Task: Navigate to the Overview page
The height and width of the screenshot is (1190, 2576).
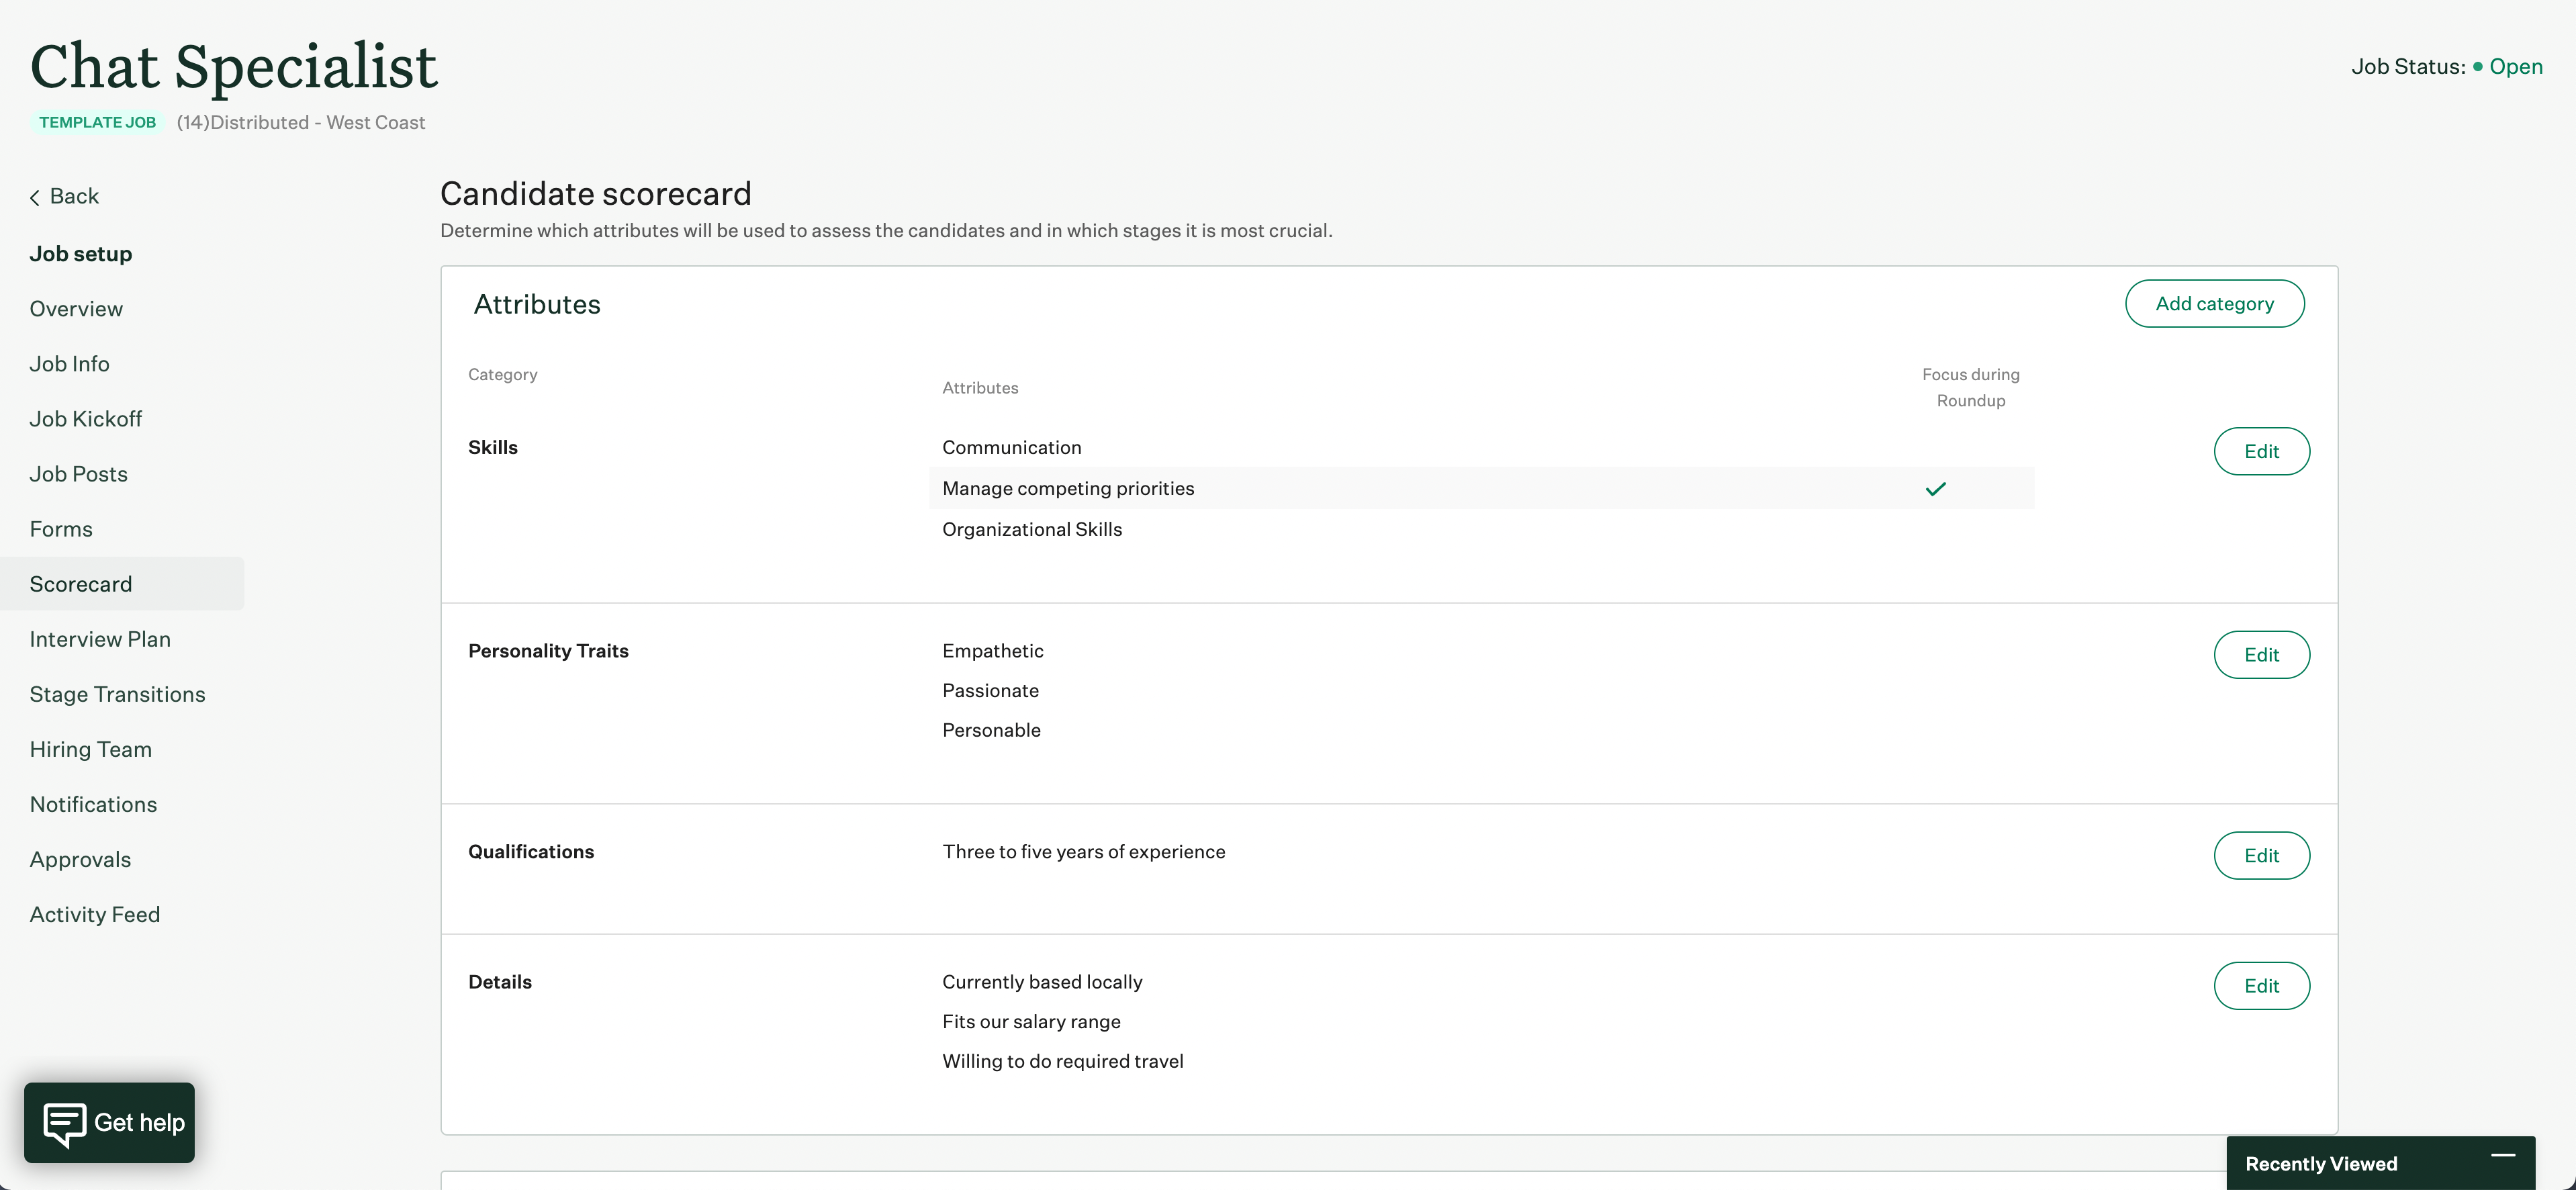Action: coord(75,308)
